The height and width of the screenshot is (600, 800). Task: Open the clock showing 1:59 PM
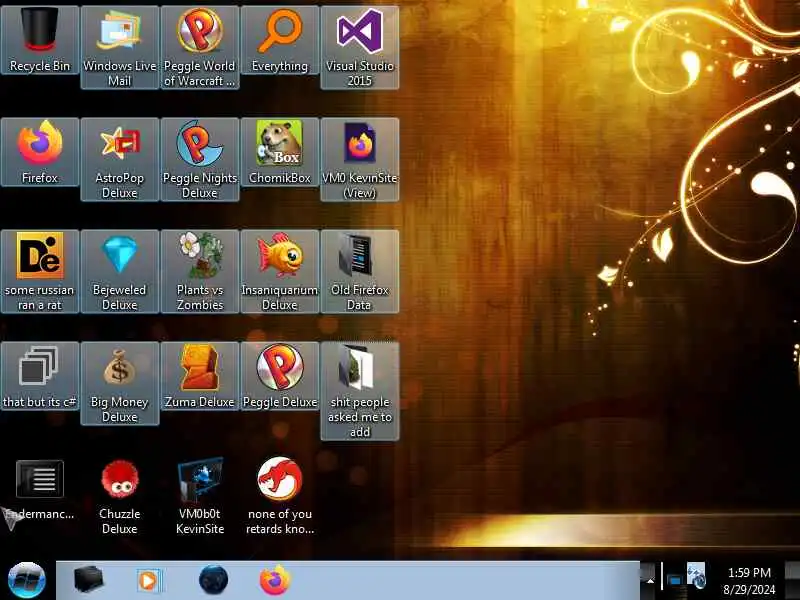749,581
